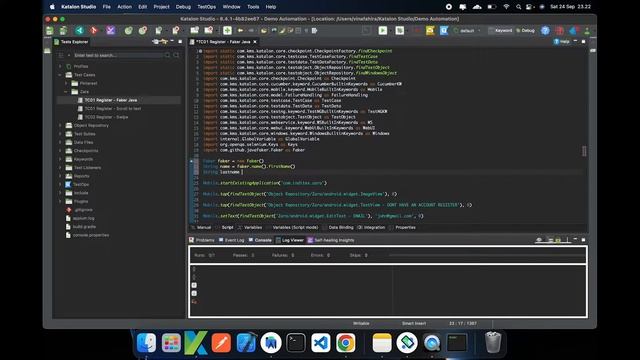Open the default execution profile dropdown
This screenshot has width=640, height=360.
pos(467,31)
